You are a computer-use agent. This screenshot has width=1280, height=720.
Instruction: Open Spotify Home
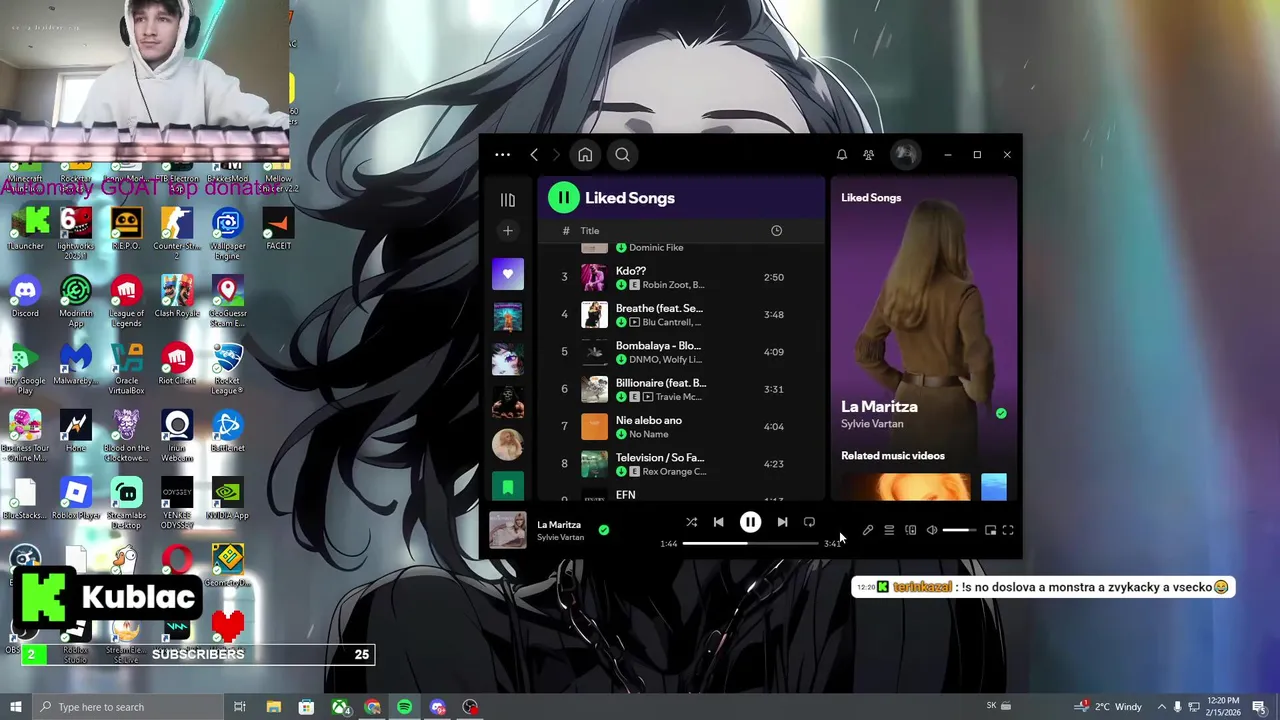(x=585, y=155)
